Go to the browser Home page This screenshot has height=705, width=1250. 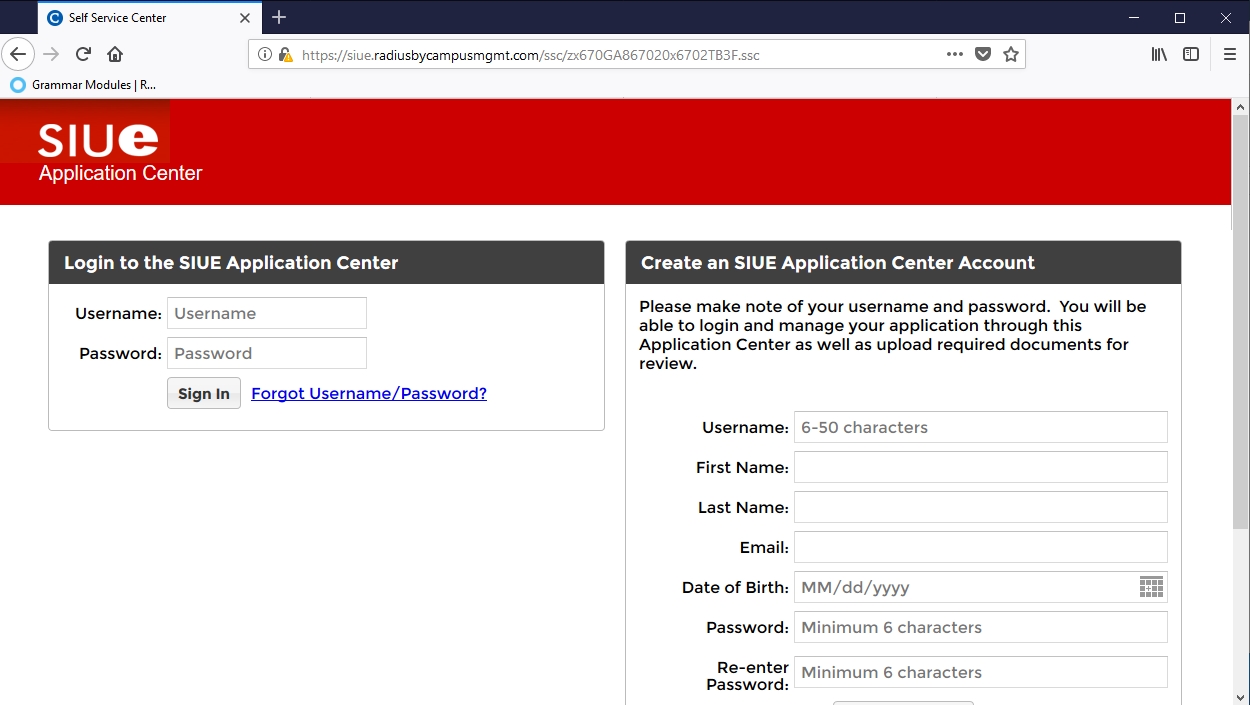pos(115,54)
